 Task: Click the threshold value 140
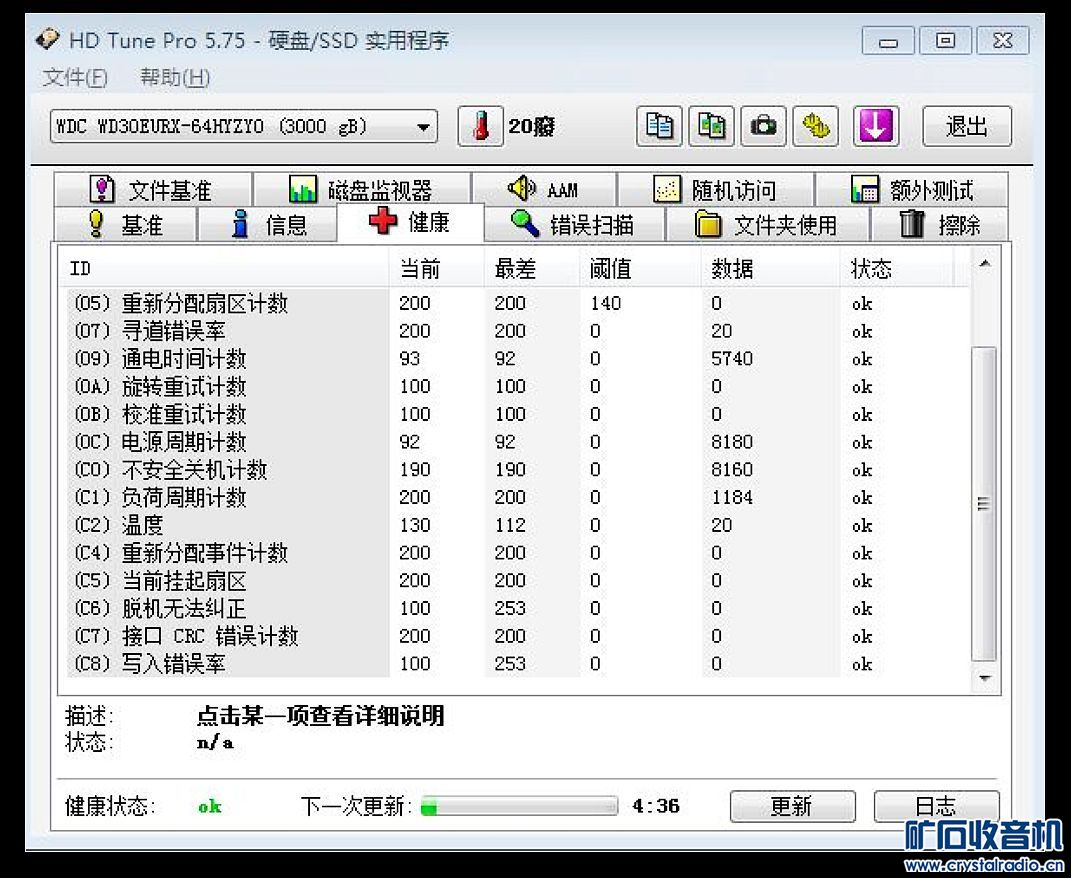[x=606, y=303]
